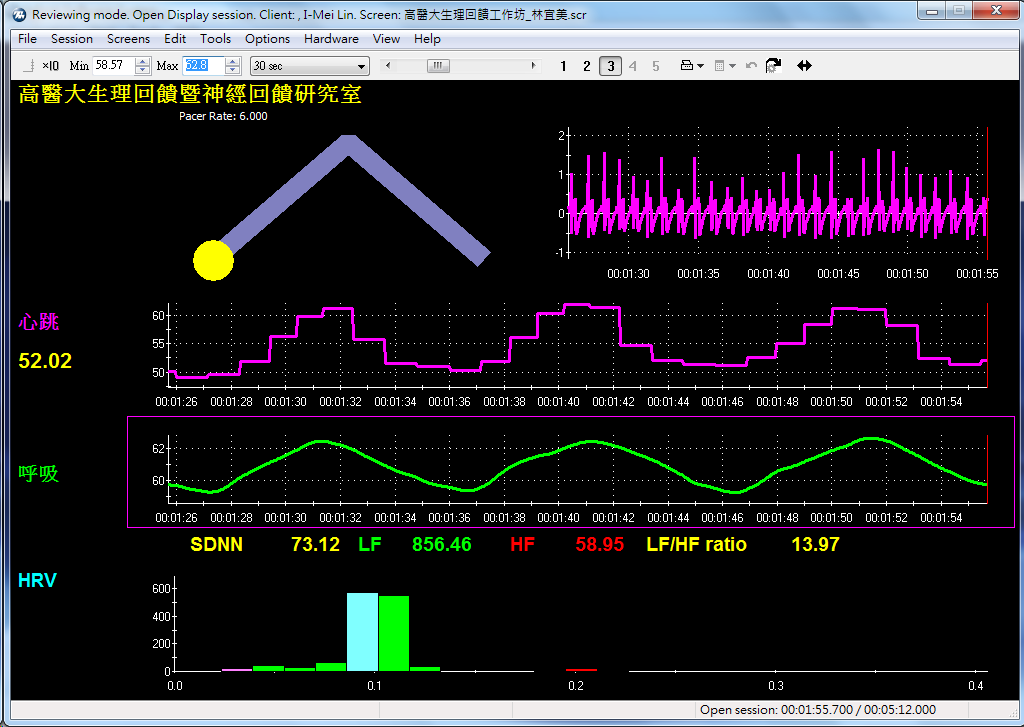Click the table layout icon

[720, 66]
